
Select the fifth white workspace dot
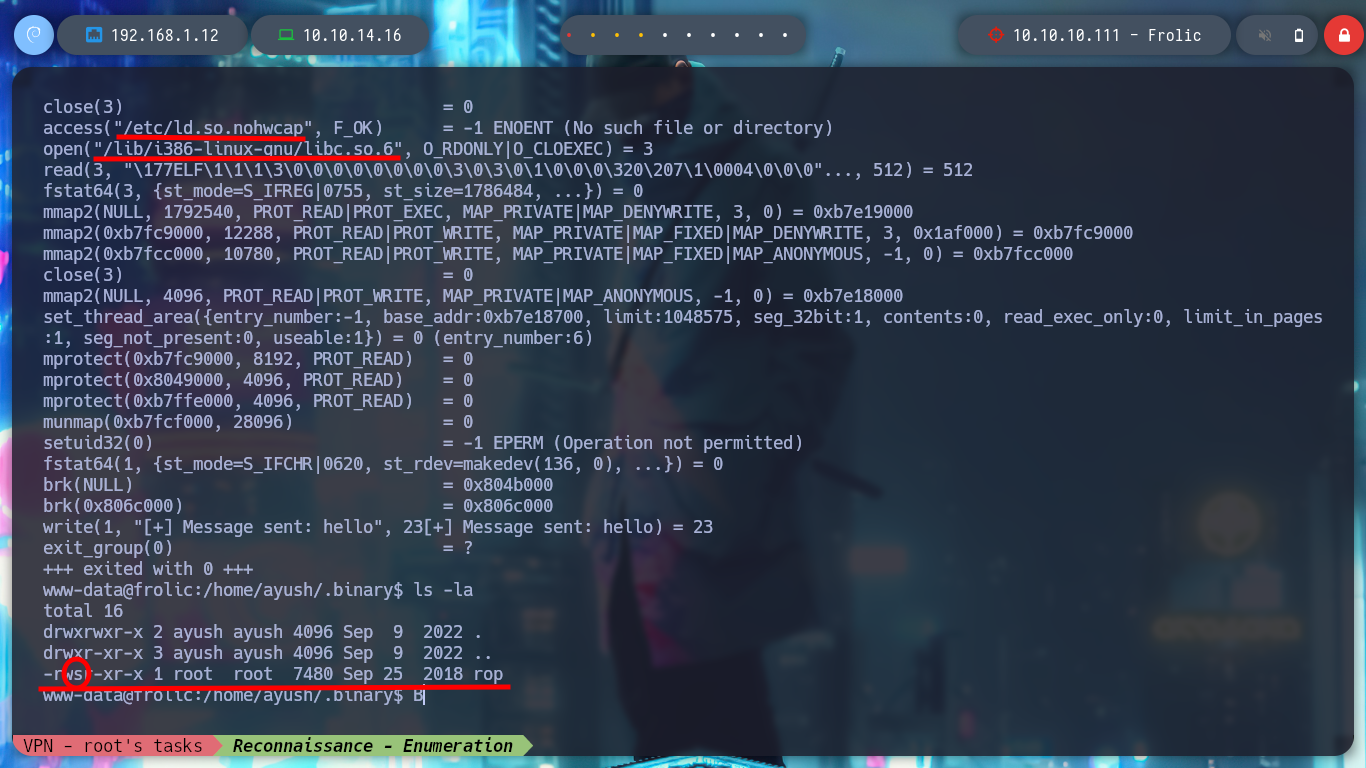tap(665, 36)
